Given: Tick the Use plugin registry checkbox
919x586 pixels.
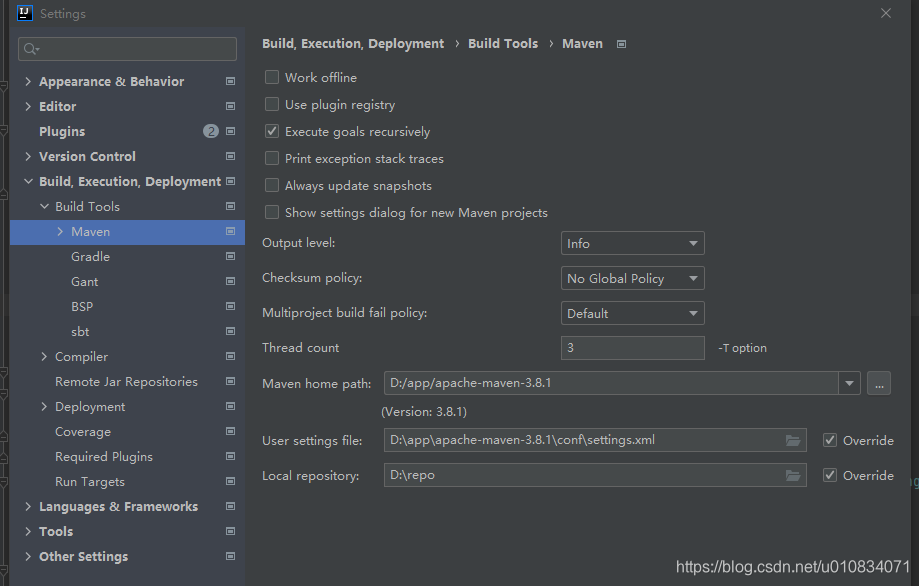Looking at the screenshot, I should [x=272, y=104].
